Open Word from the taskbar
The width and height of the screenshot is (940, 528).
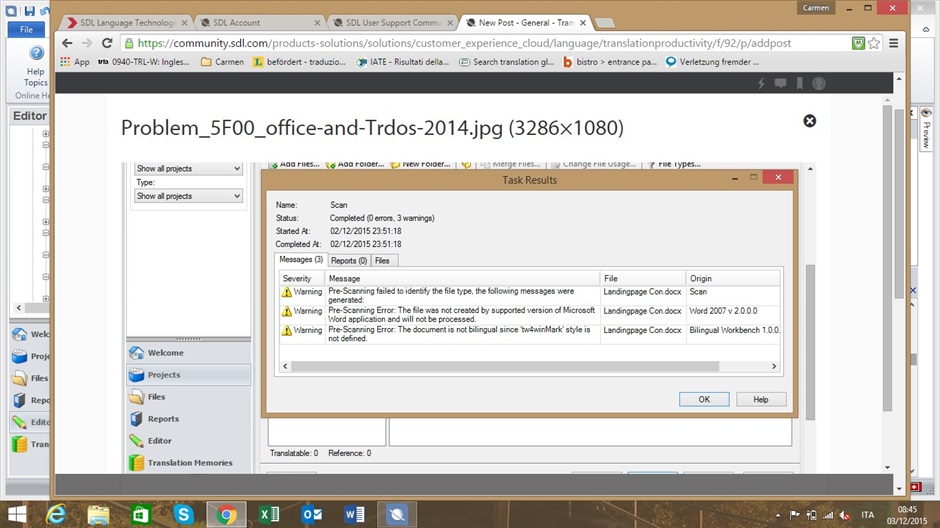354,514
